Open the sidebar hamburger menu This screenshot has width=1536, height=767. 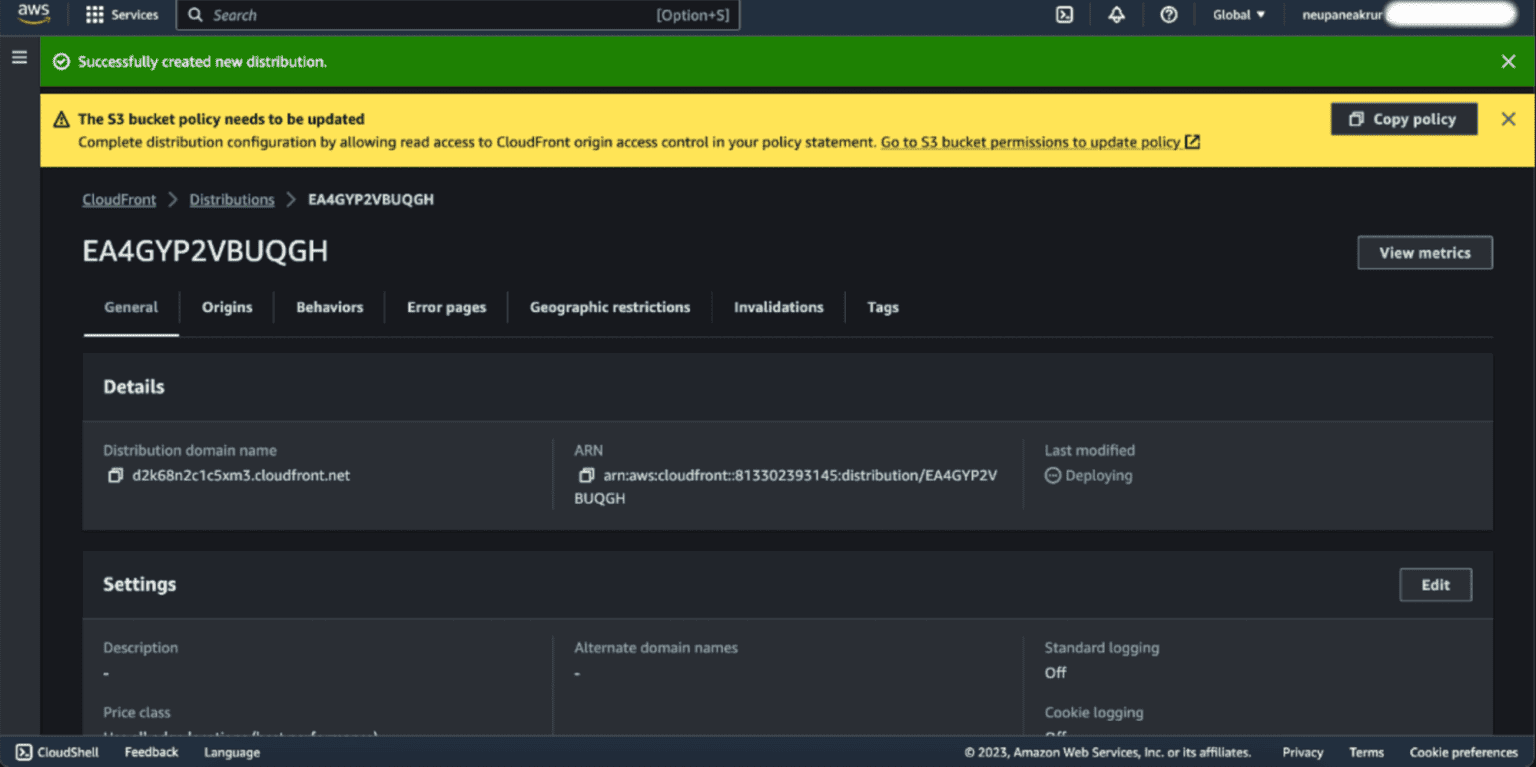(x=19, y=57)
